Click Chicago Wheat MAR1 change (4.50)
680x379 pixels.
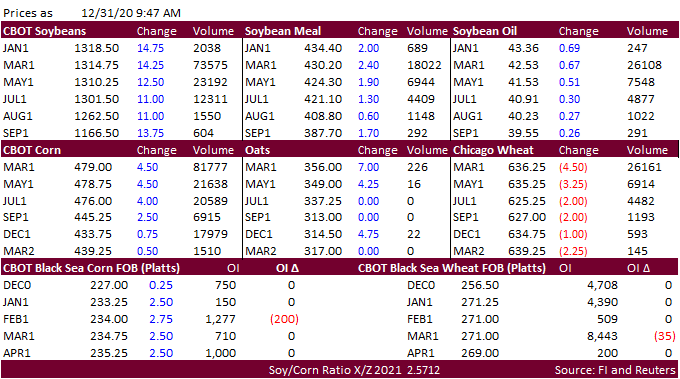point(573,167)
